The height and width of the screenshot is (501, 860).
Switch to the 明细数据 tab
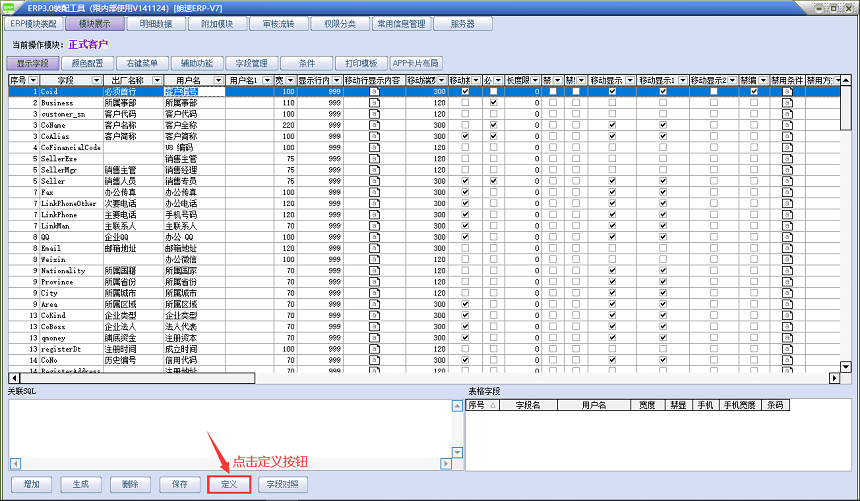pyautogui.click(x=155, y=23)
